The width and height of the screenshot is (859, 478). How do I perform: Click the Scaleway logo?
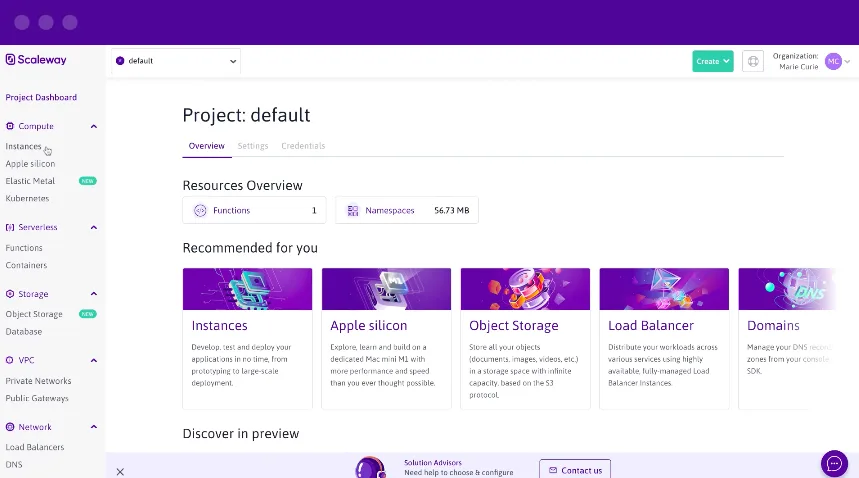tap(36, 60)
